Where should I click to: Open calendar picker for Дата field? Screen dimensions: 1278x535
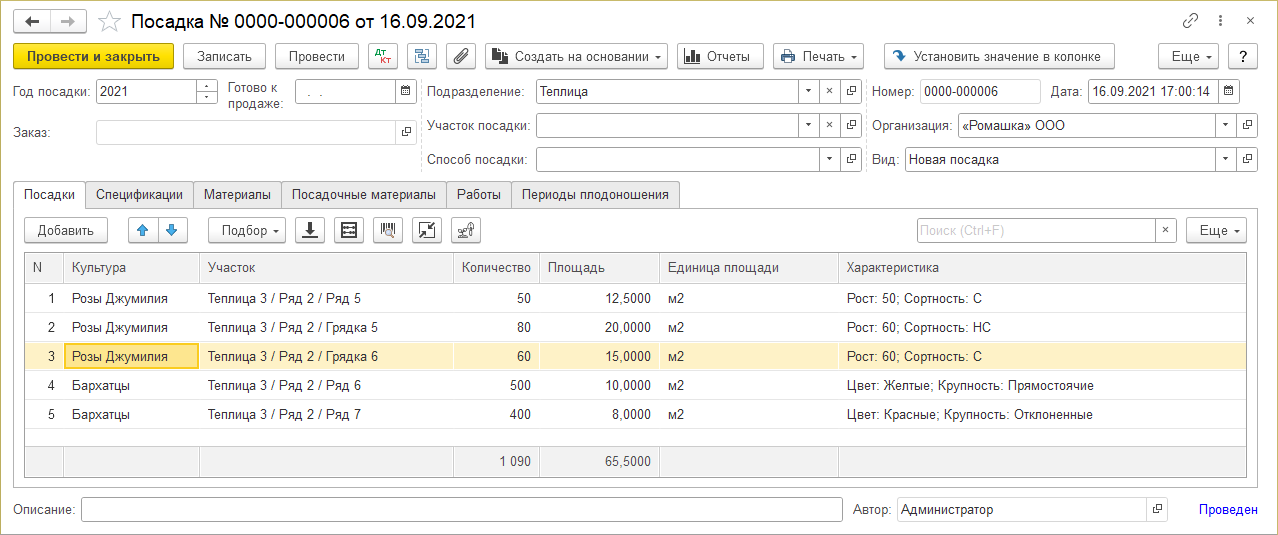pos(1229,92)
